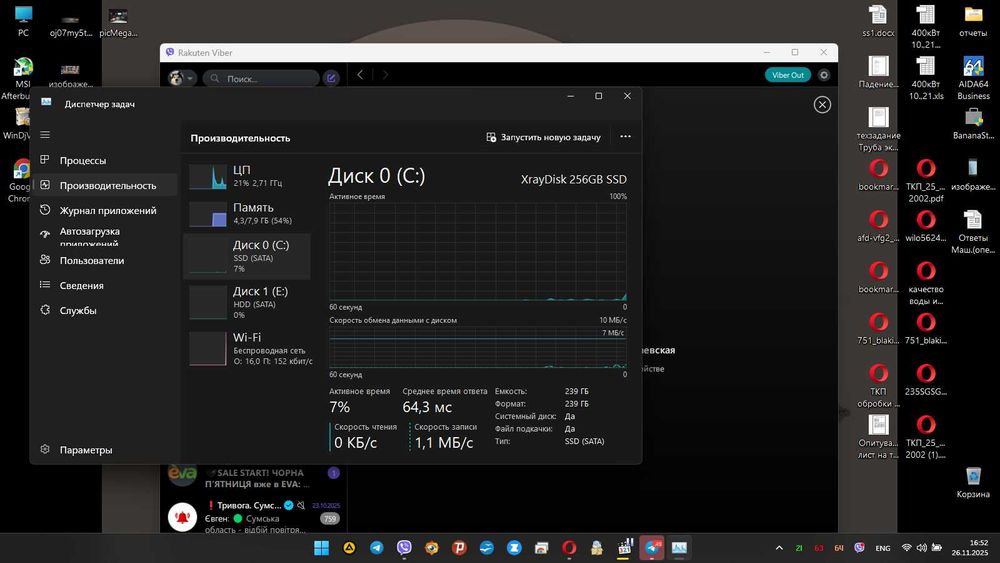Select Производительность in Task Manager sidebar

point(105,186)
